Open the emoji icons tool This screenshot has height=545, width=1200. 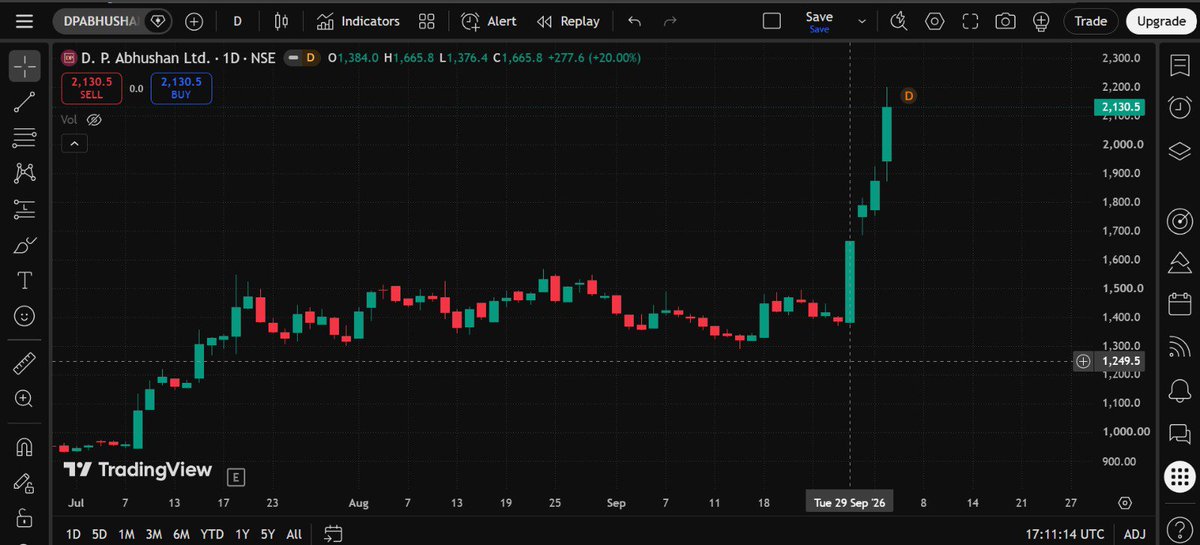[x=25, y=316]
